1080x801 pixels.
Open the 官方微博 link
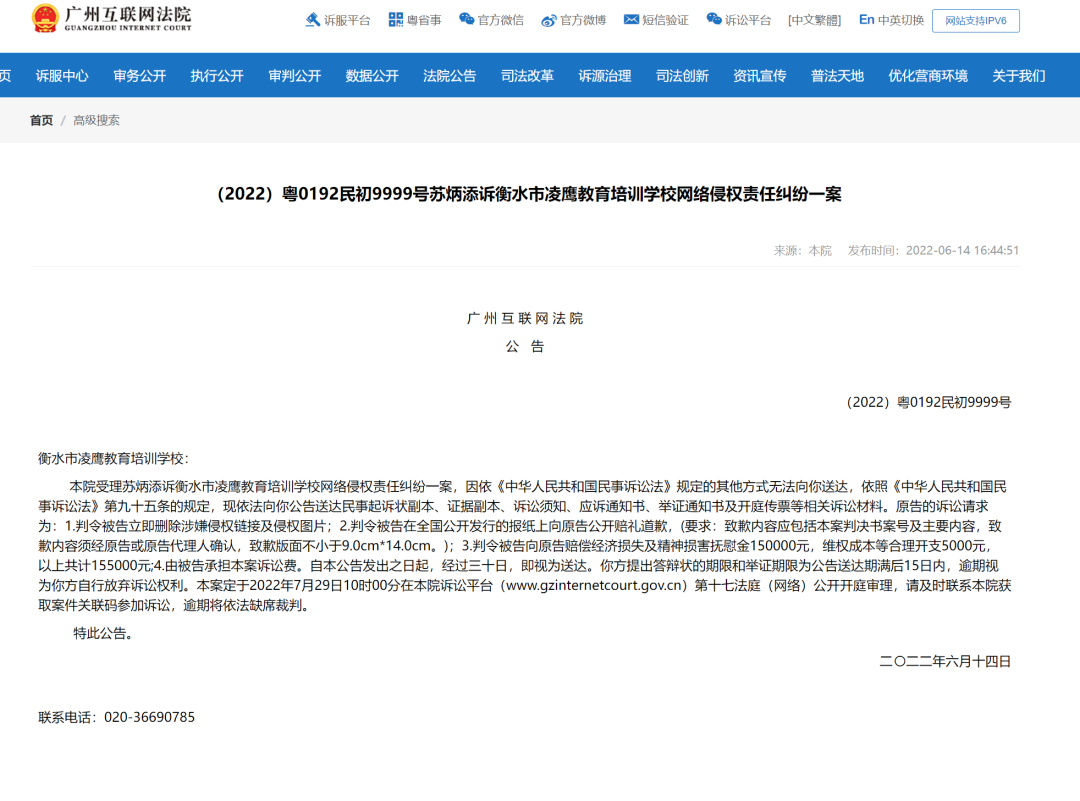(x=583, y=21)
